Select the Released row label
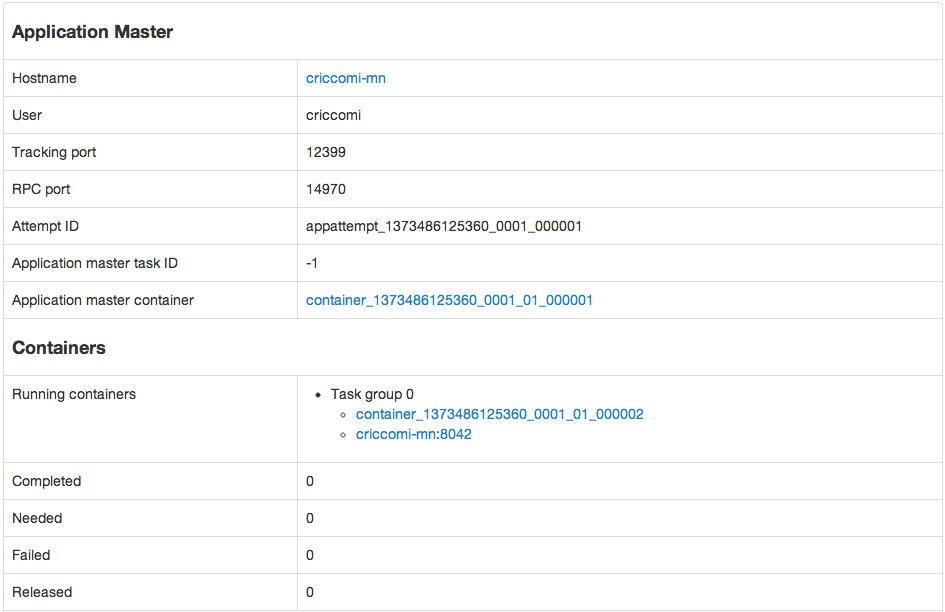Screen dimensions: 945x612 42,592
